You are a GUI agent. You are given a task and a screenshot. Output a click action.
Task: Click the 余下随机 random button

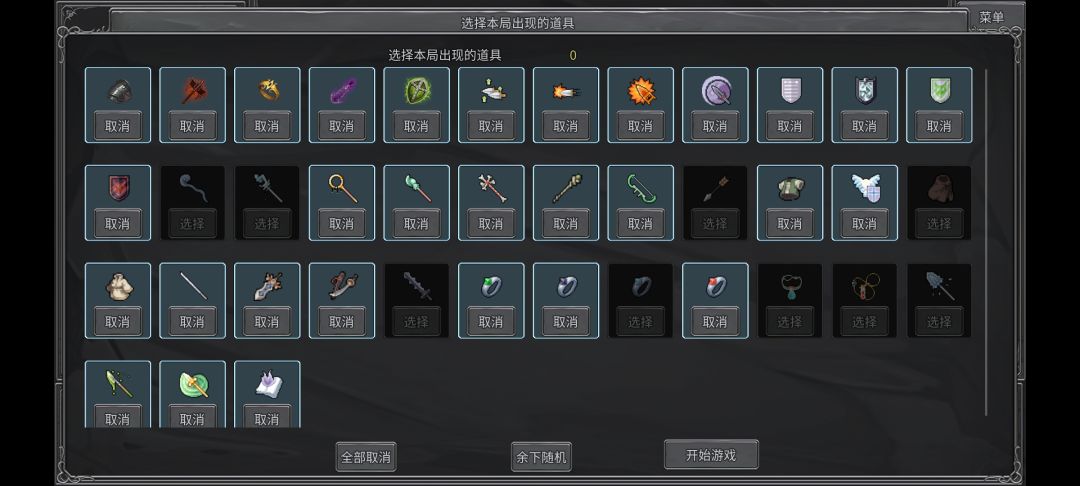coord(541,457)
